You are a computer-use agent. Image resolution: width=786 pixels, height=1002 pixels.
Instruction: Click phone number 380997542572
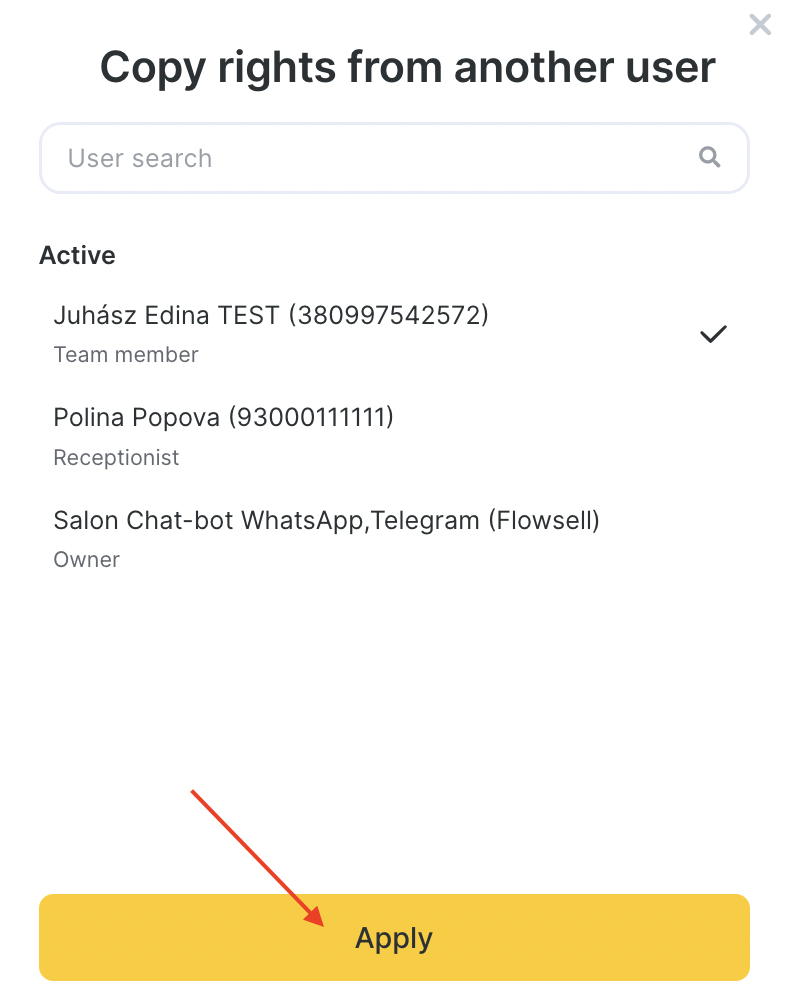pyautogui.click(x=388, y=316)
